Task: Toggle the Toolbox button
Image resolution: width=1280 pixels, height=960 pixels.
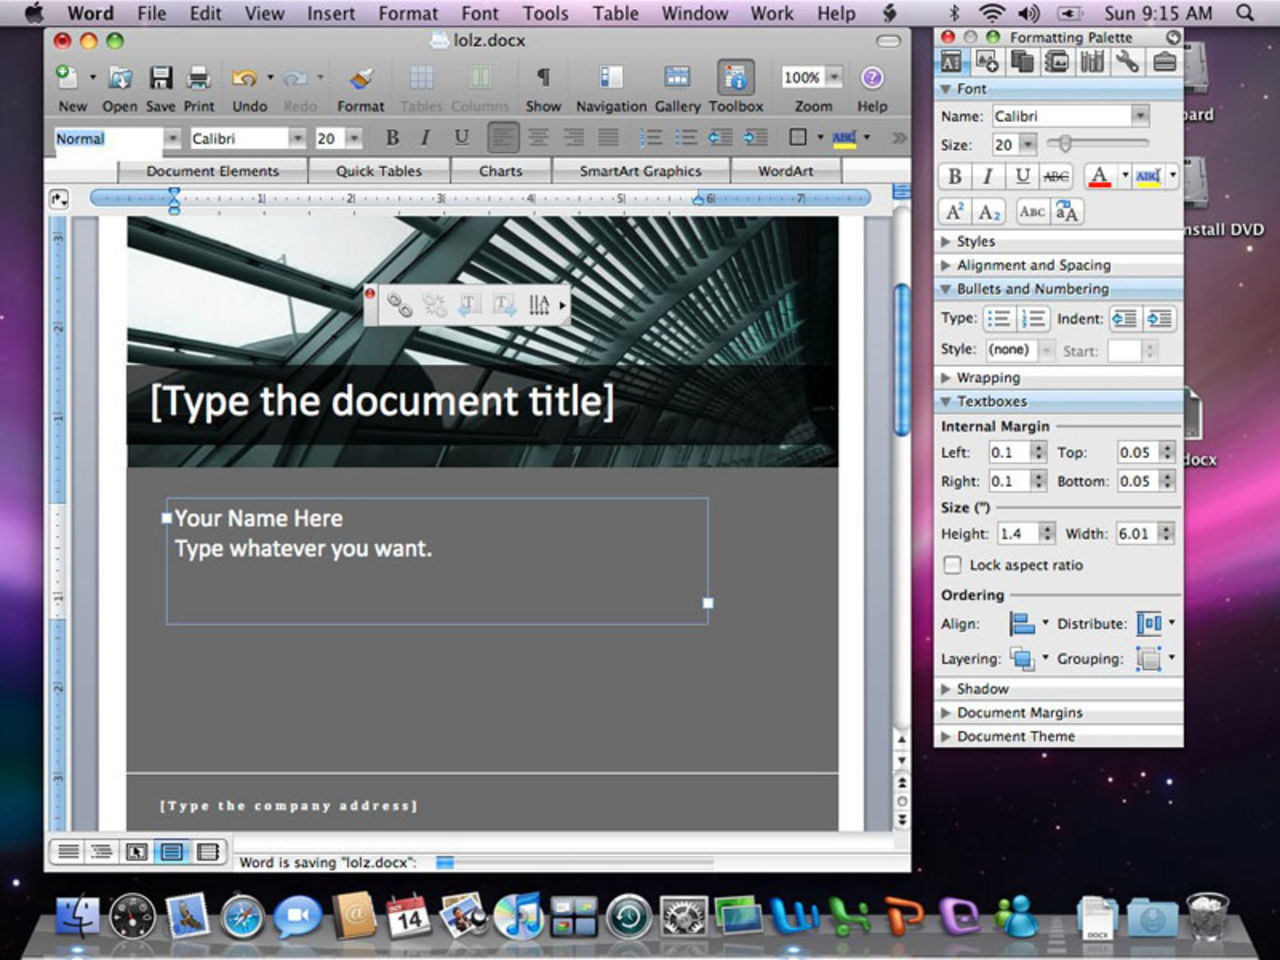Action: click(735, 79)
